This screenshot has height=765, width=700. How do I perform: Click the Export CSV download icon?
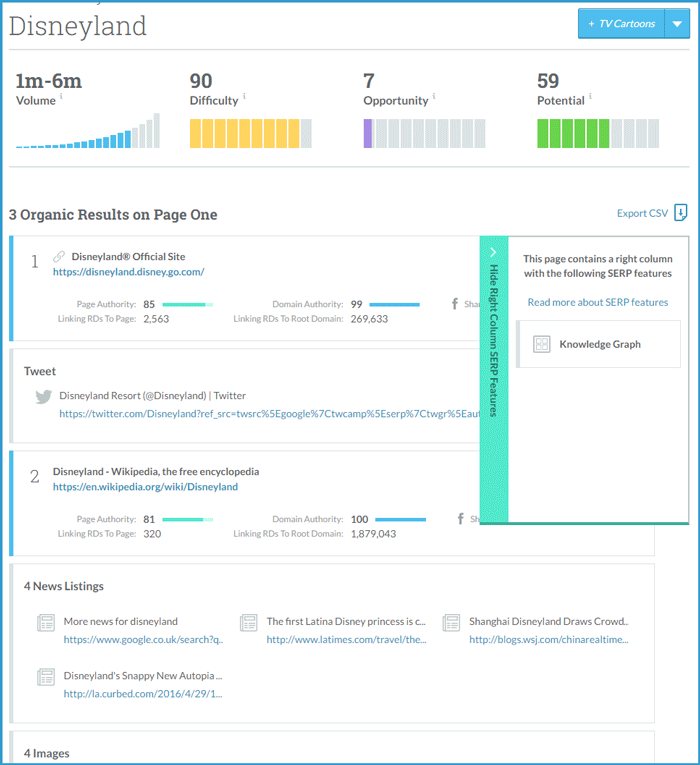[x=681, y=213]
